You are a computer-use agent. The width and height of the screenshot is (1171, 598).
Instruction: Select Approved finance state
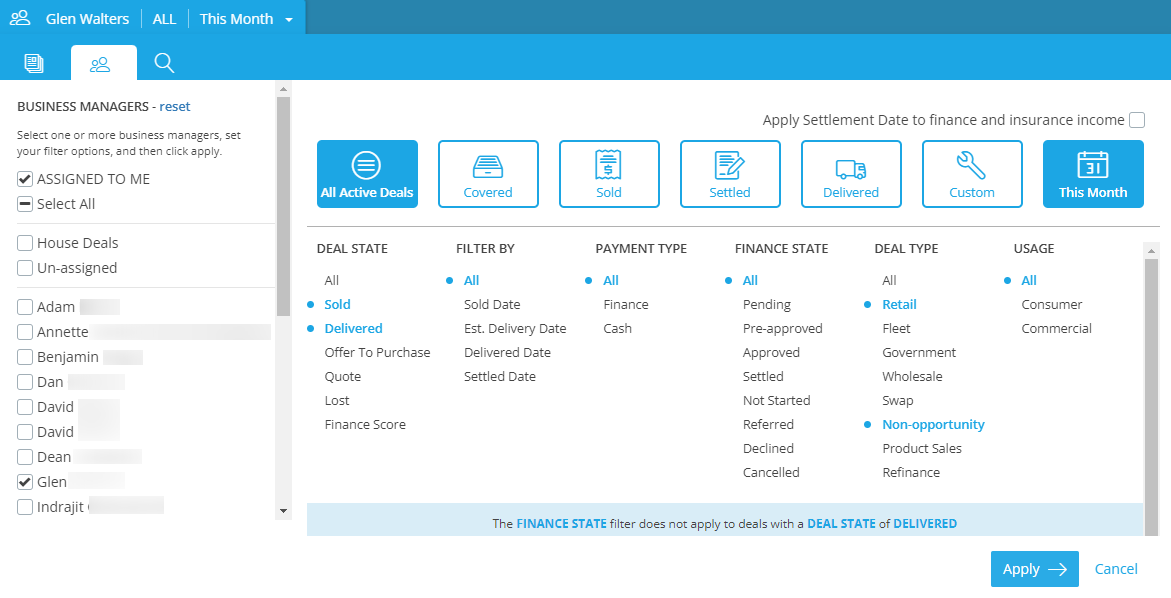(771, 352)
